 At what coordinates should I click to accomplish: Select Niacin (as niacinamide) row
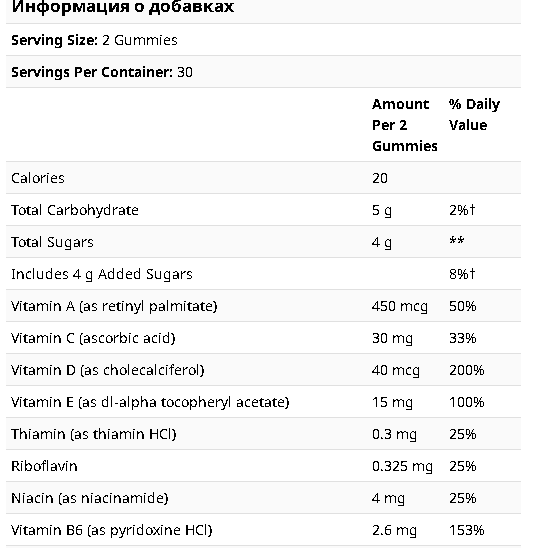(263, 498)
